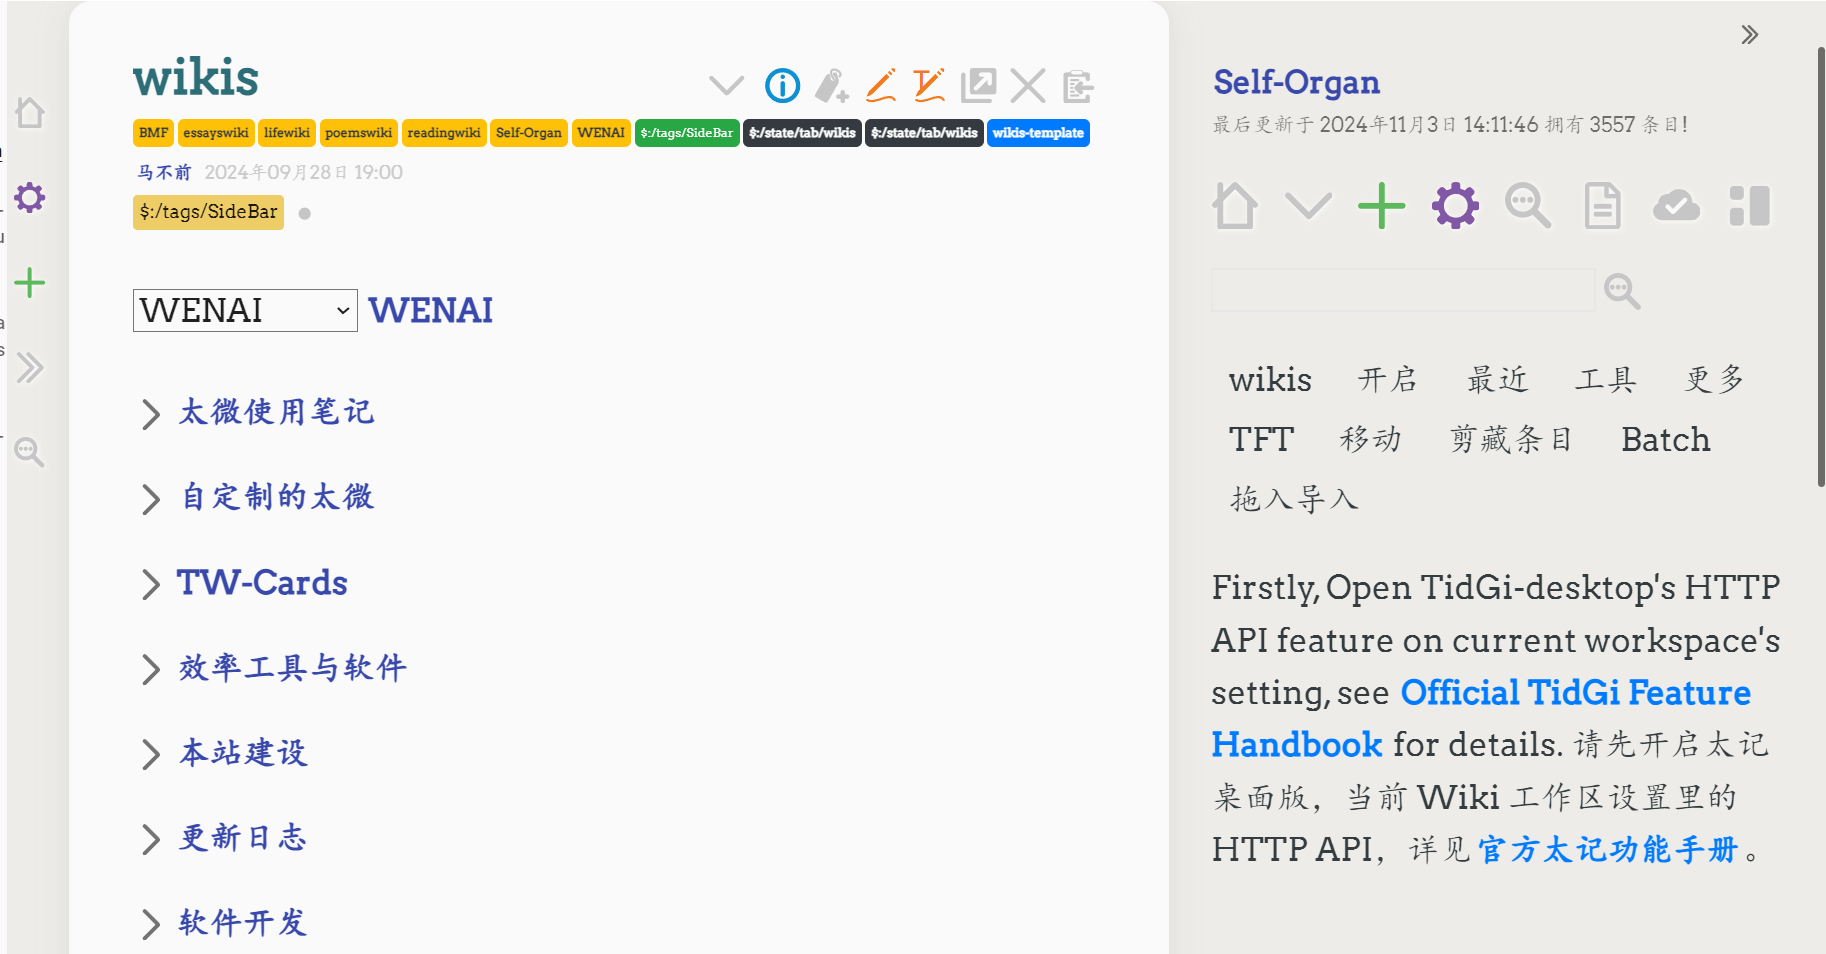Switch to the 拖入导入 tab

click(x=1294, y=500)
